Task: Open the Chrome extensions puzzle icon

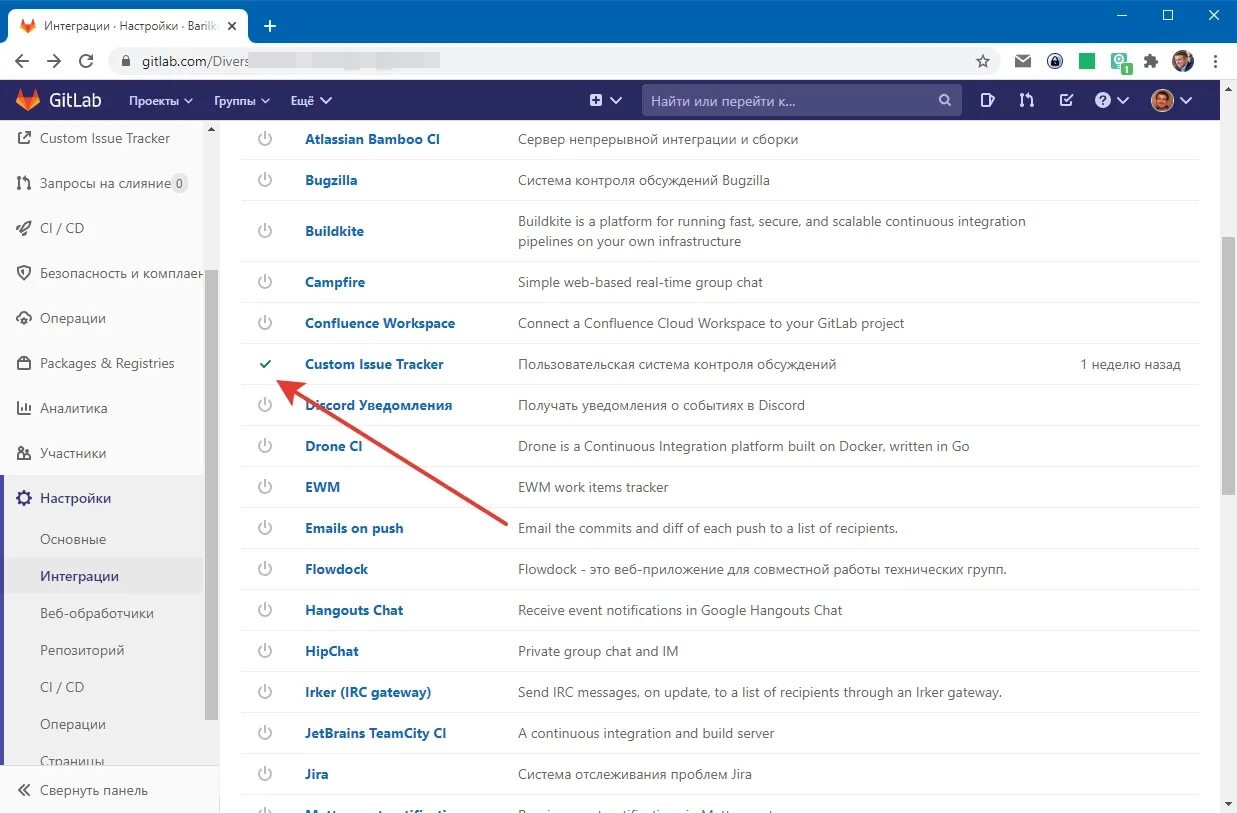Action: click(x=1151, y=61)
